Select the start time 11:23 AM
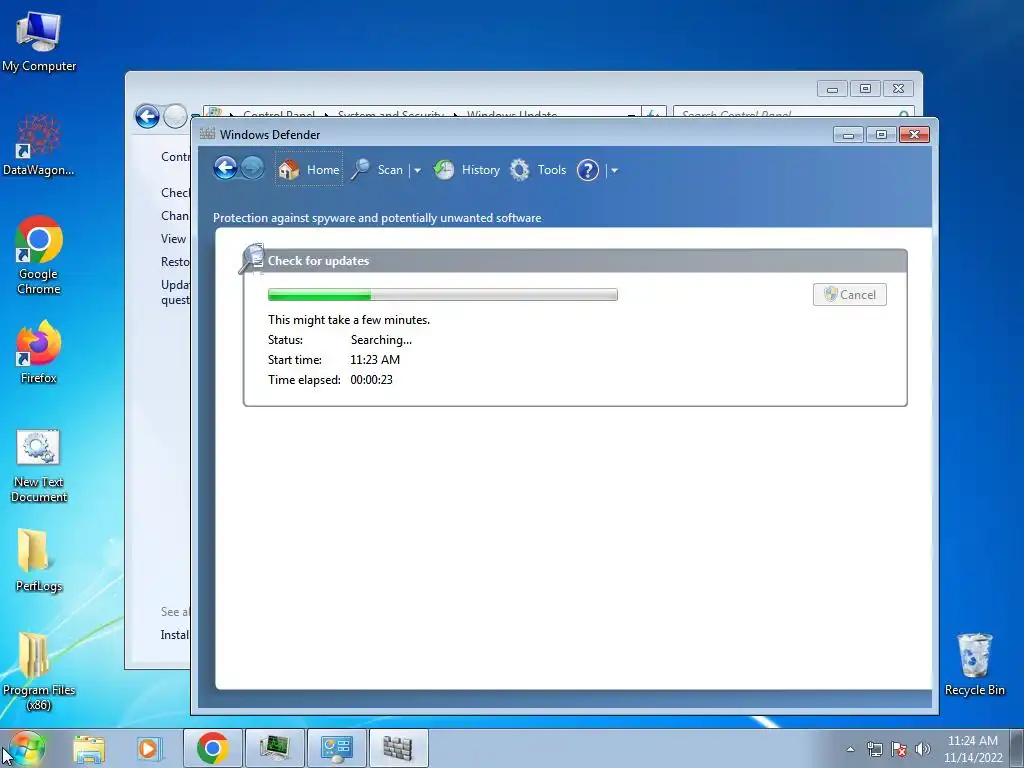 (375, 360)
